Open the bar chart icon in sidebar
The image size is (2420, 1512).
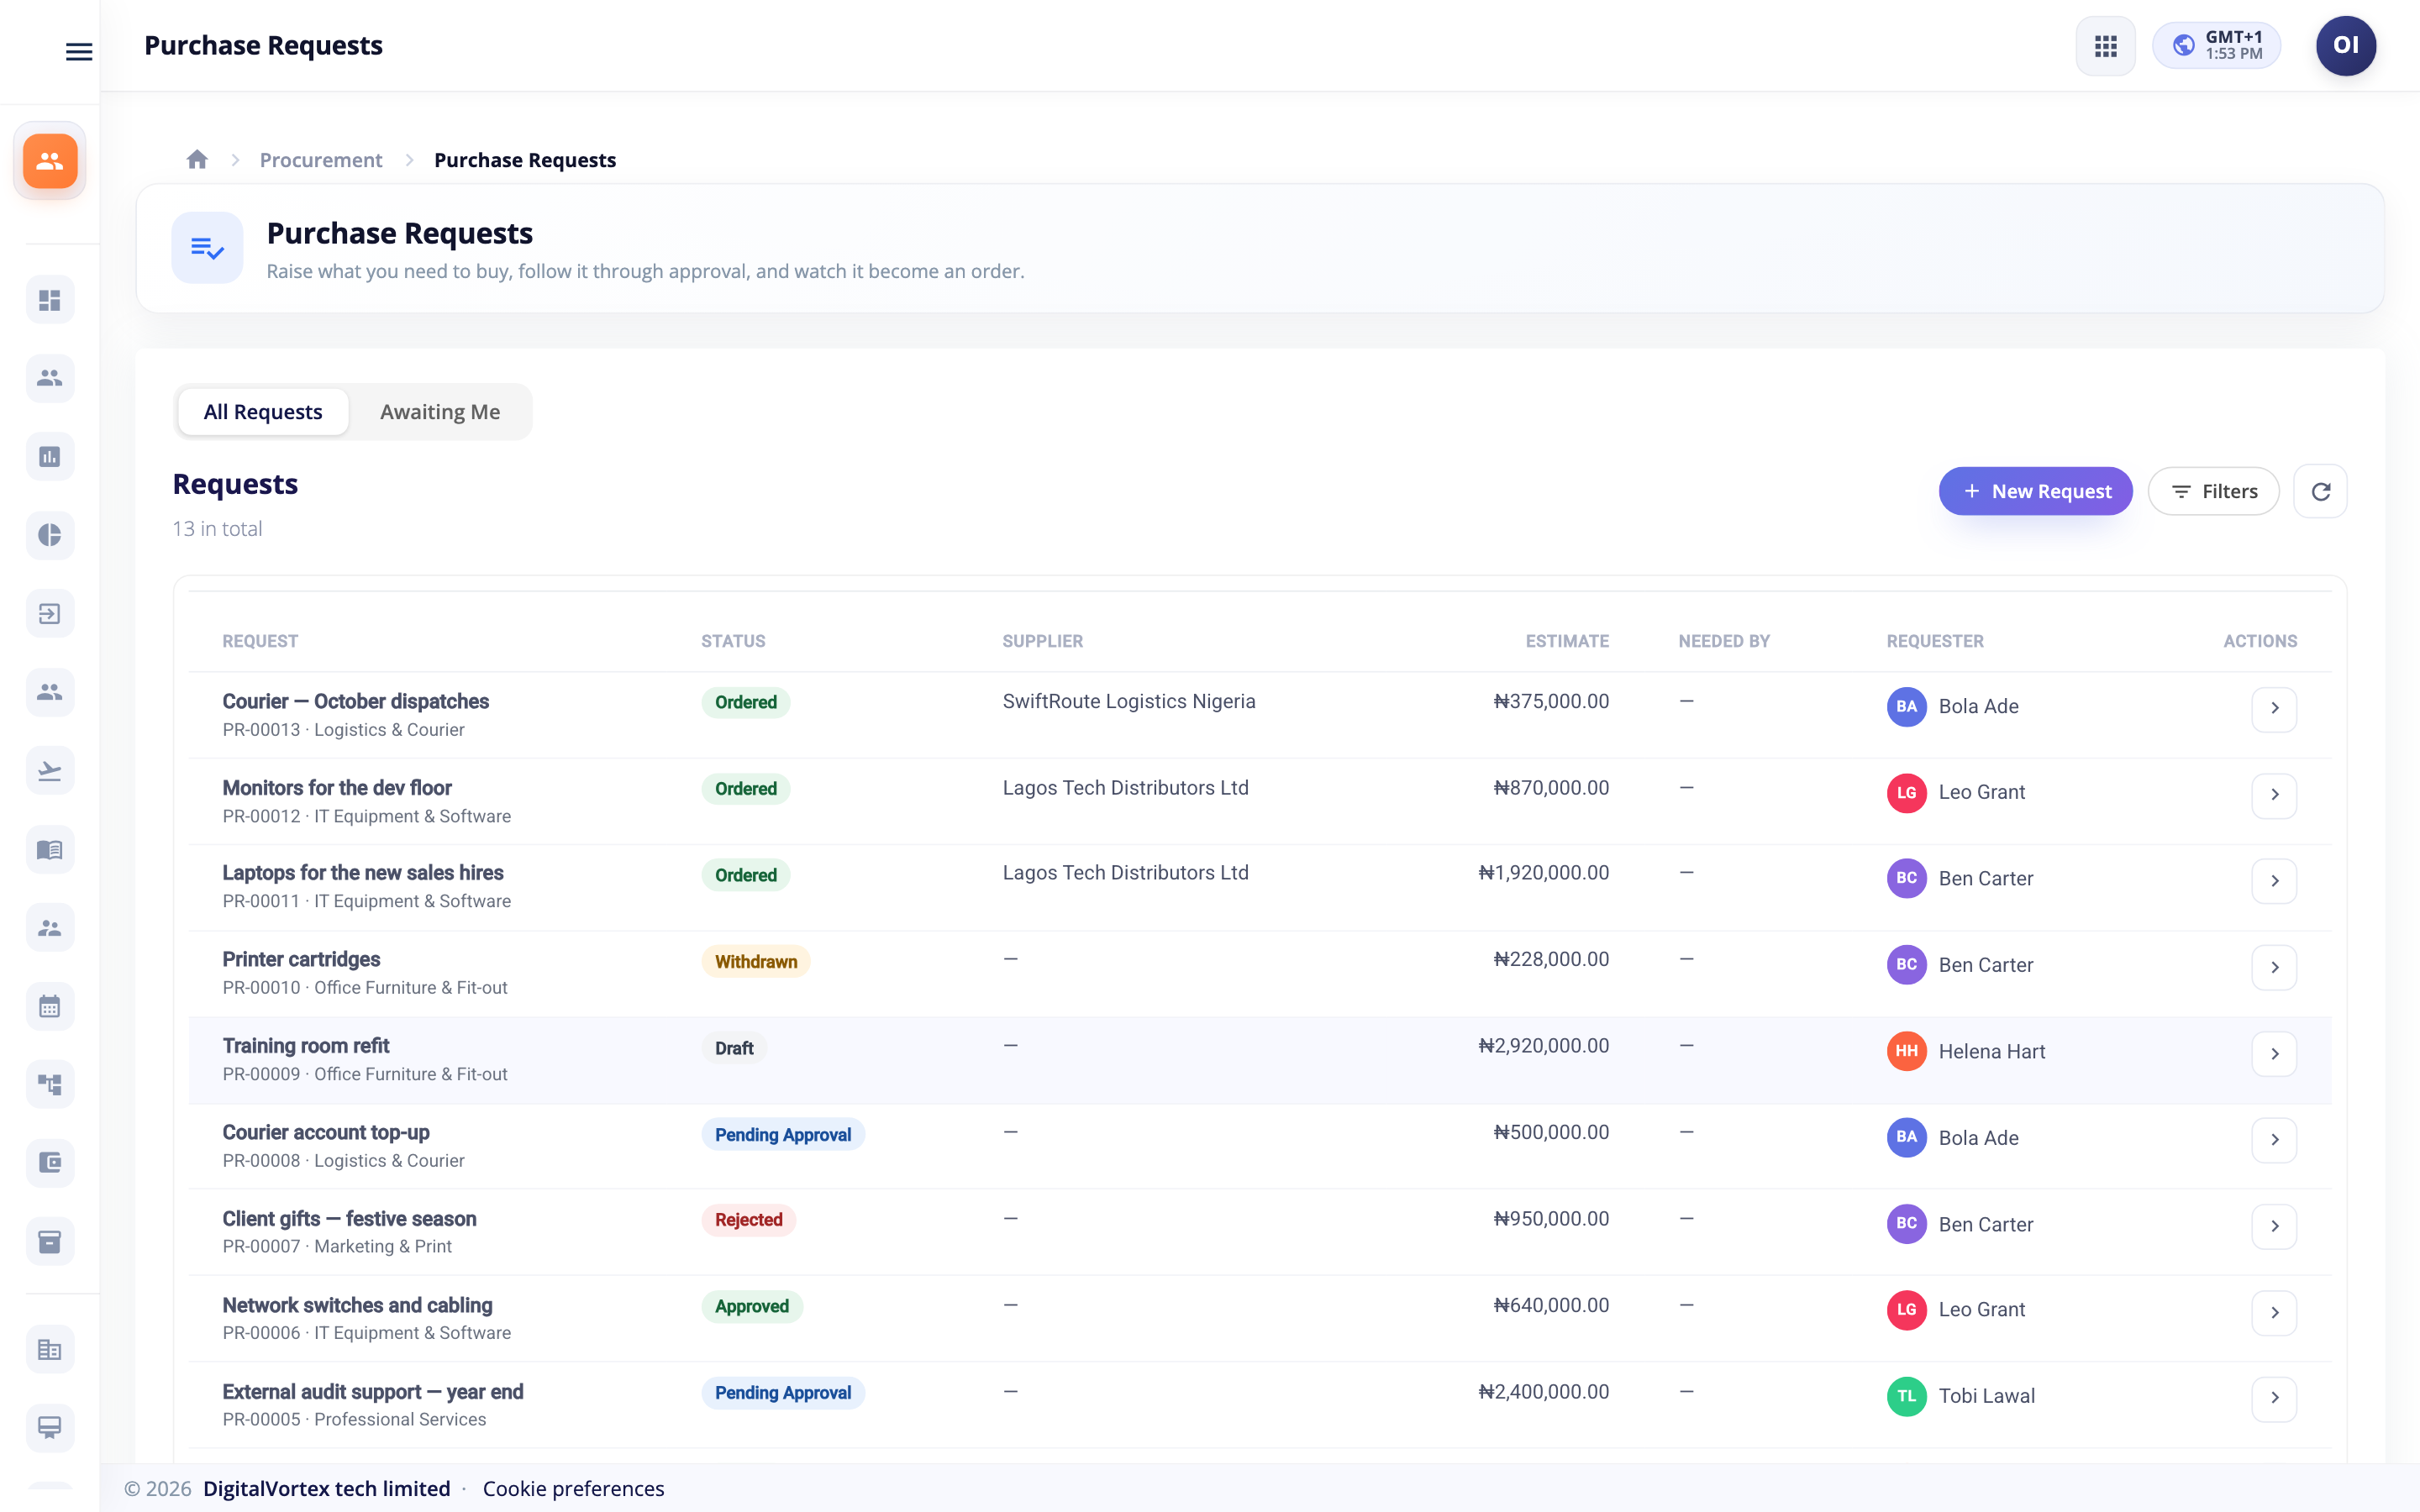[x=50, y=457]
